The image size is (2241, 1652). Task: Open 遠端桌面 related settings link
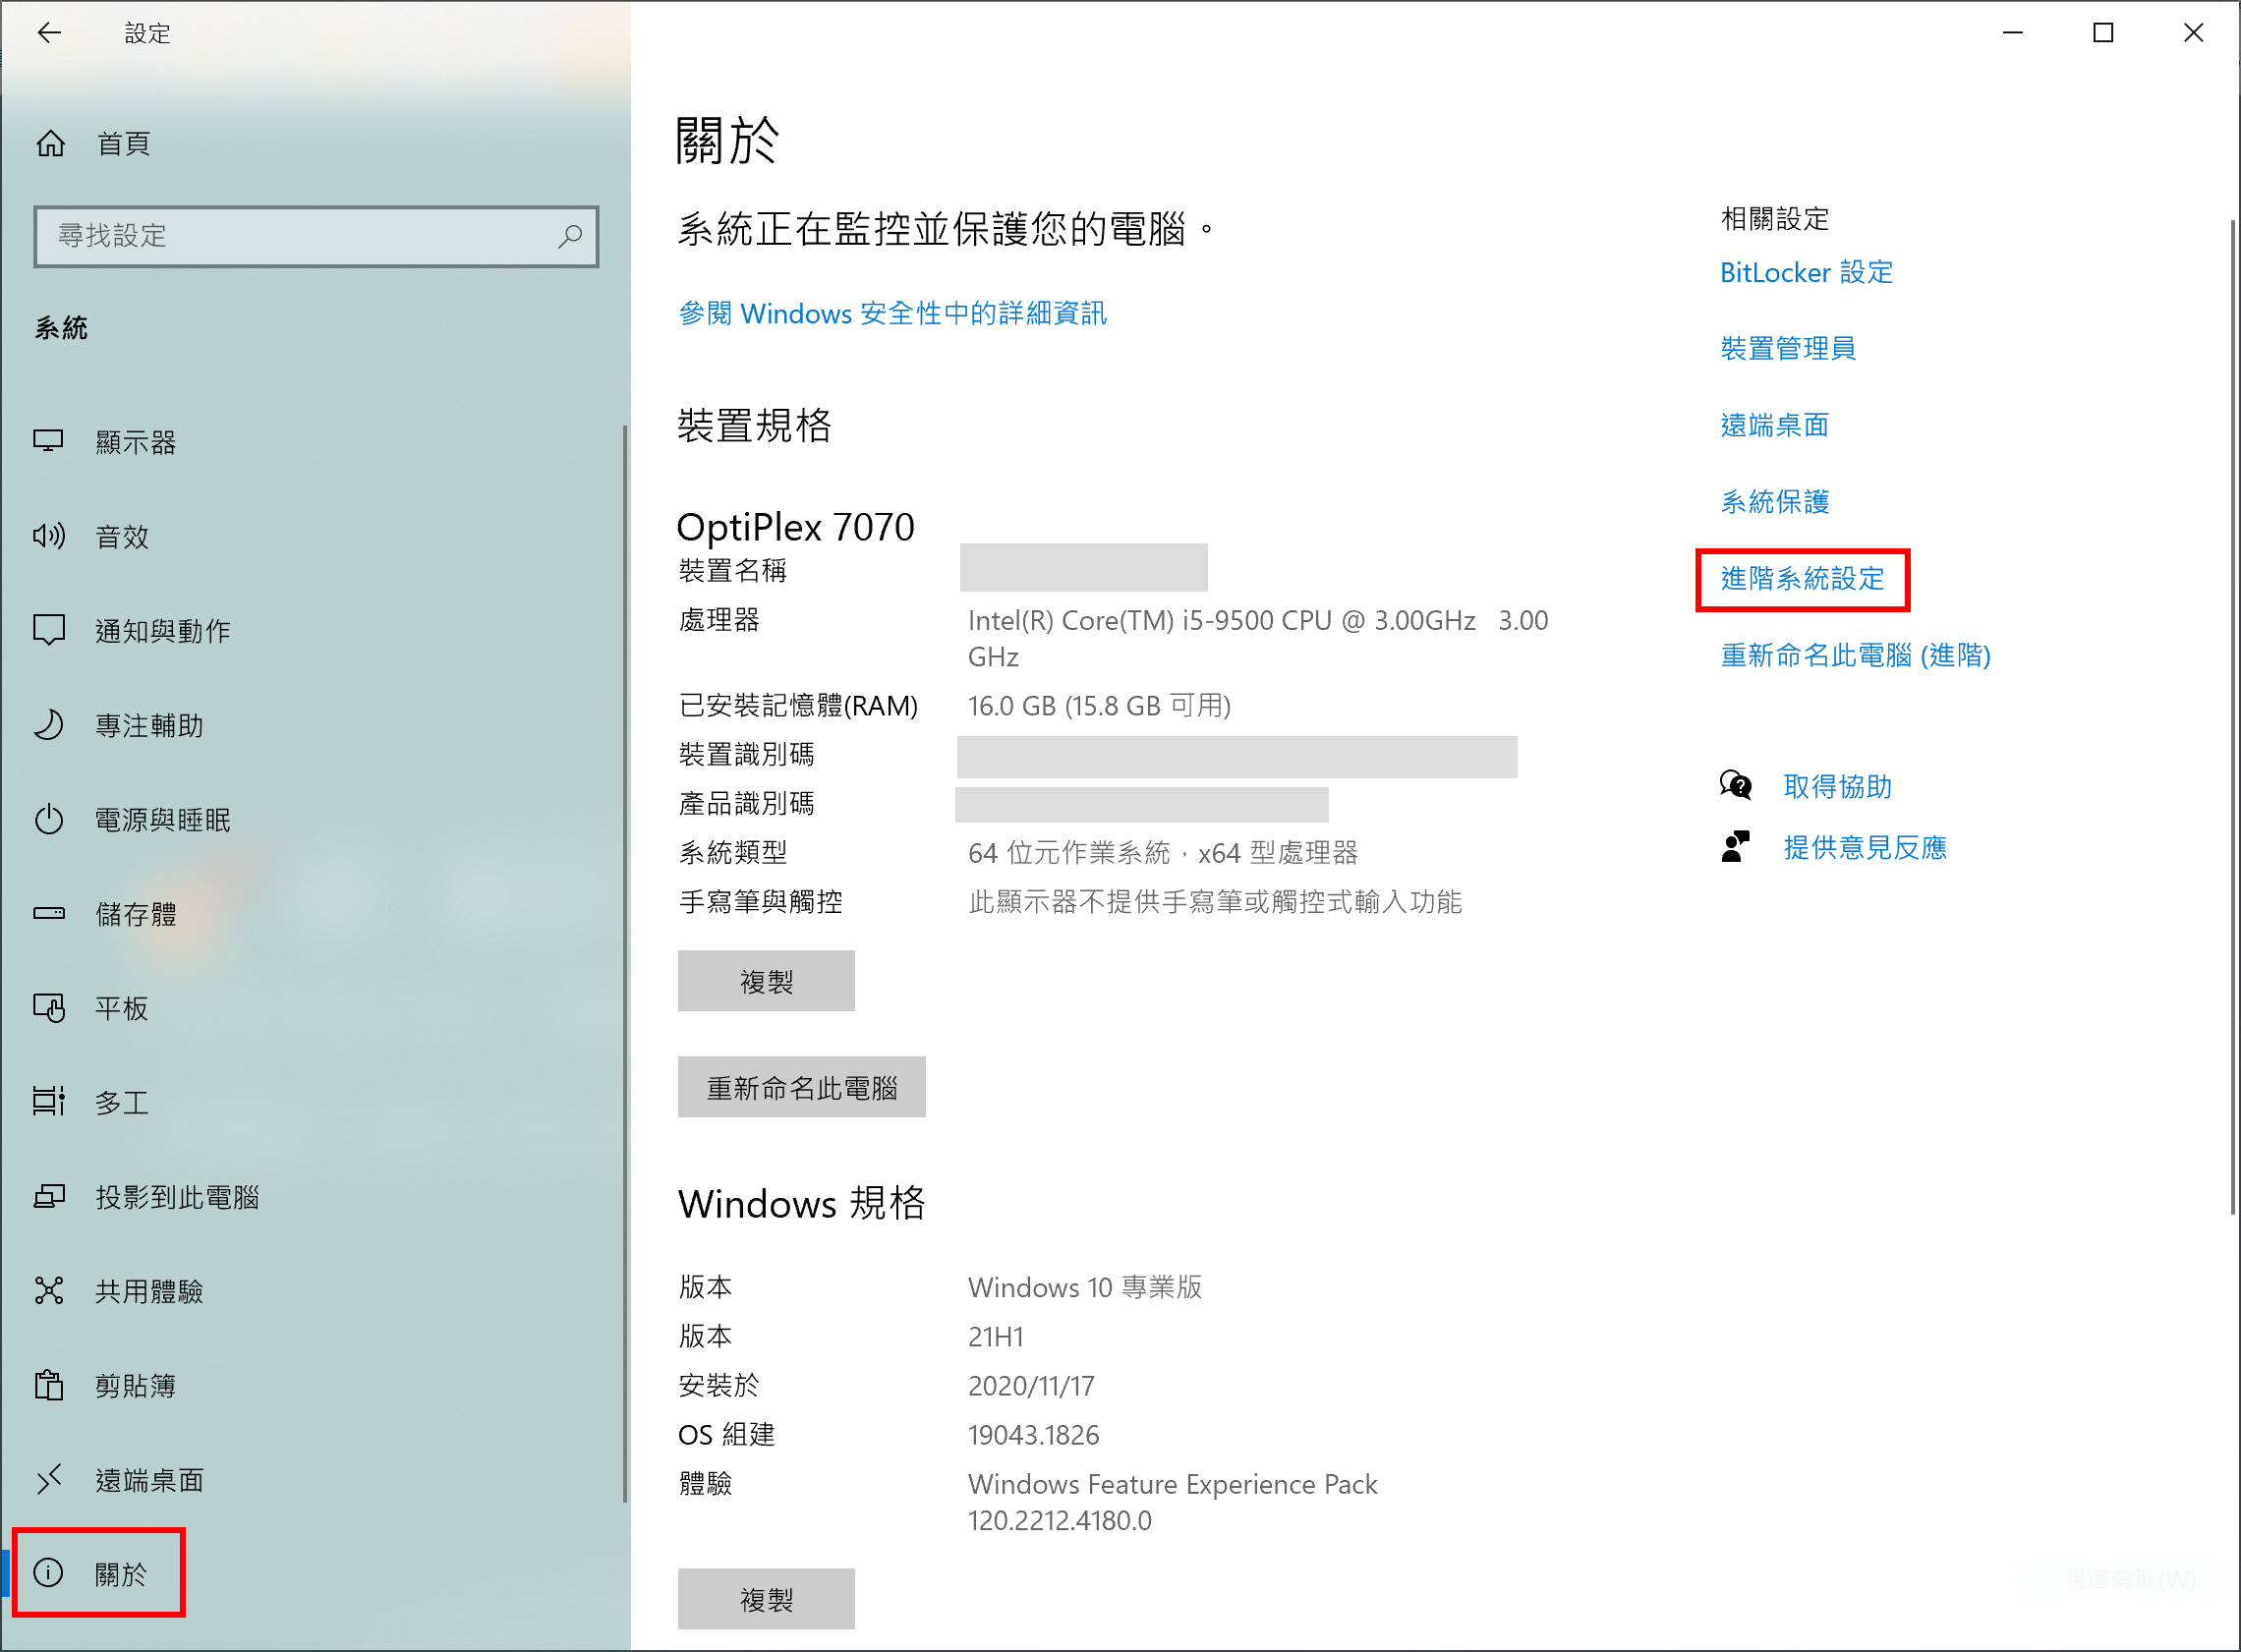[x=1774, y=425]
